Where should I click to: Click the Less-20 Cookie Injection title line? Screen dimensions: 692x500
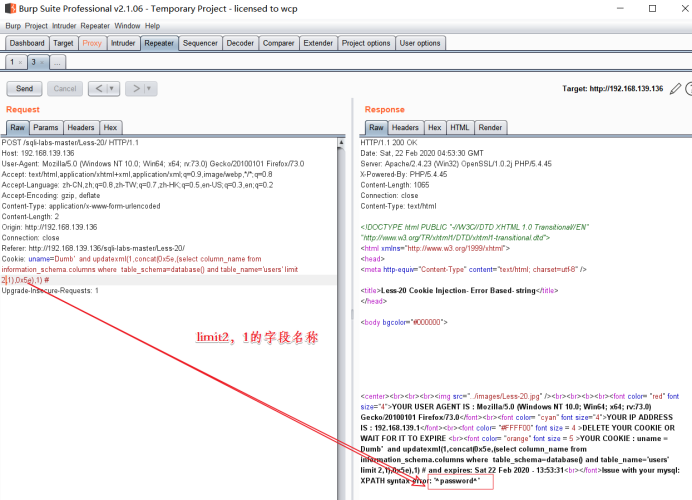[459, 291]
